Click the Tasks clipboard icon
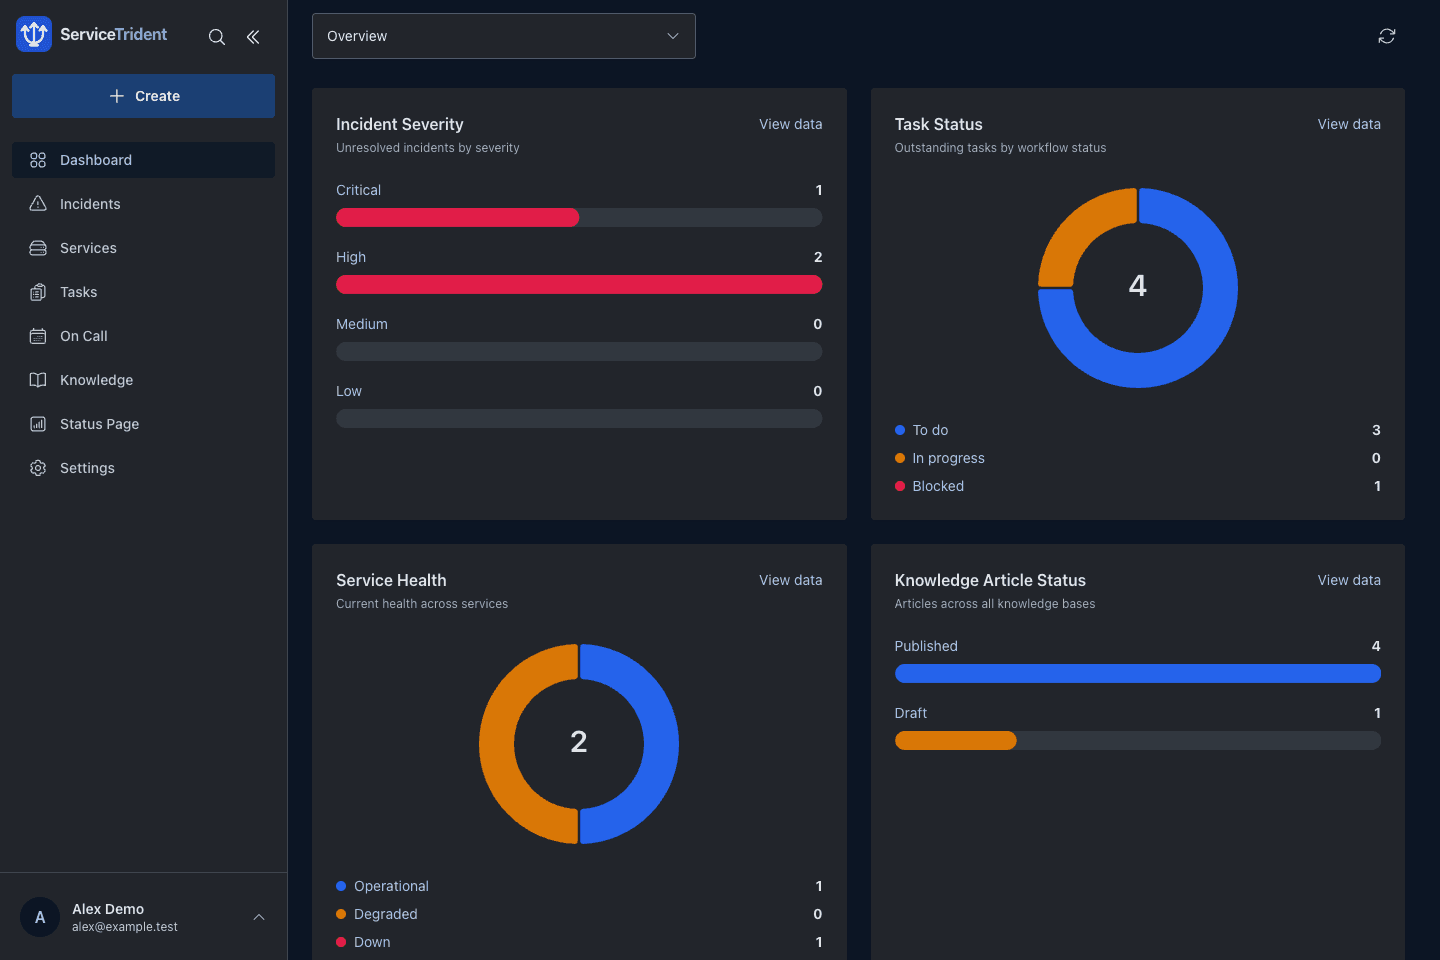 [38, 292]
